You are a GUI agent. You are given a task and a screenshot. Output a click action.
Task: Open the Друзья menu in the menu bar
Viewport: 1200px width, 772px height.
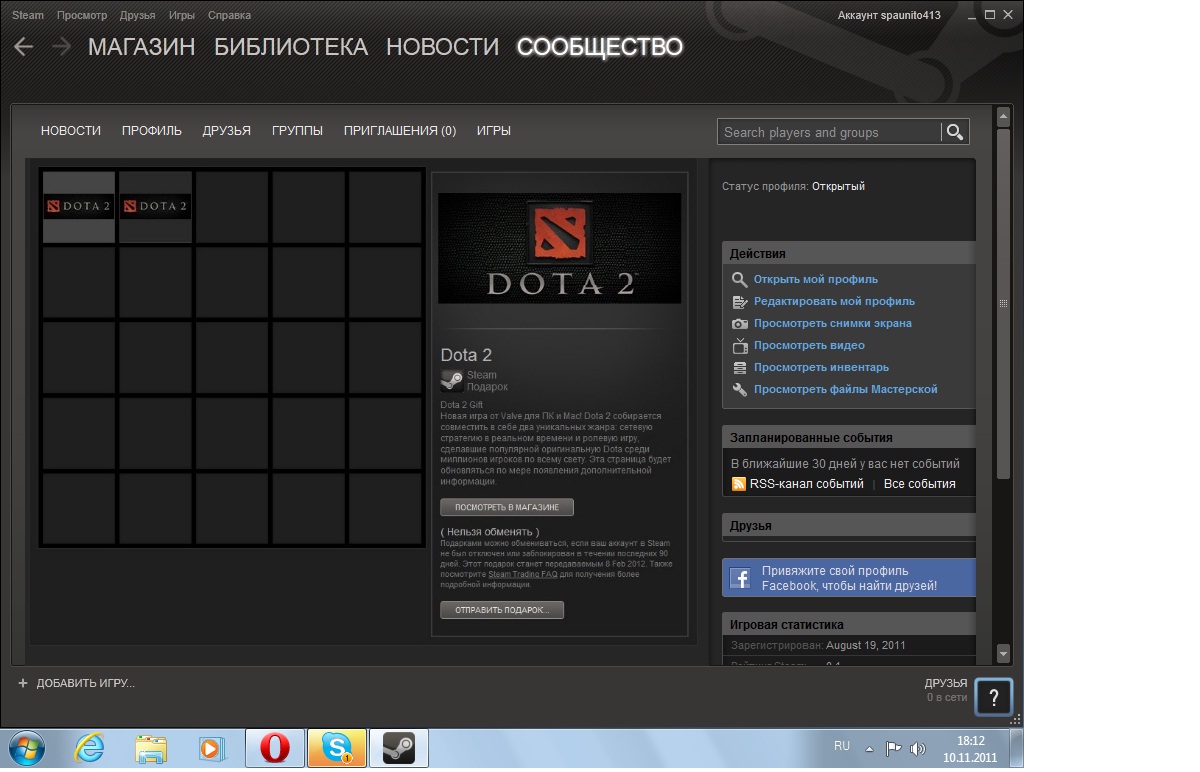137,15
